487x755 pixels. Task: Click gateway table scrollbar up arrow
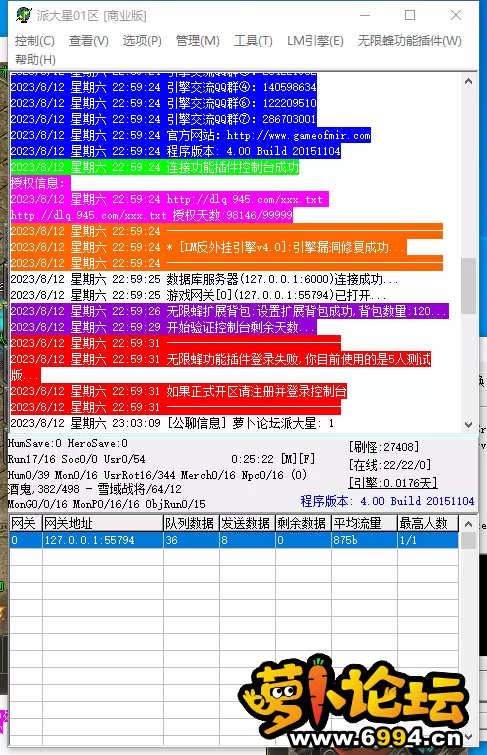pyautogui.click(x=468, y=524)
